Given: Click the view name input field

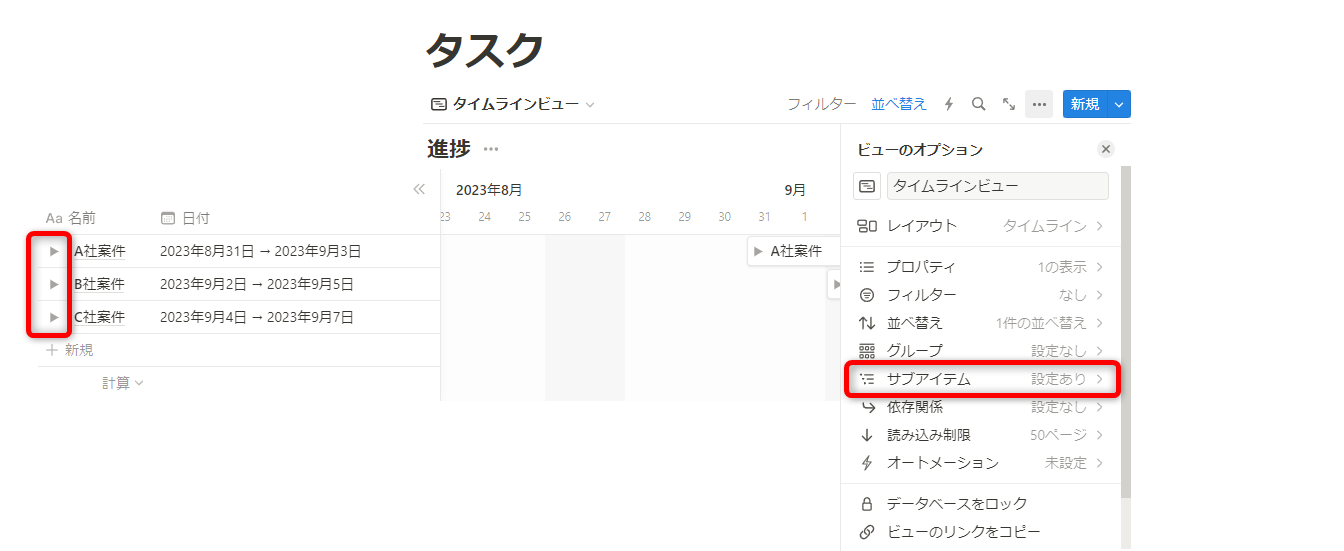Looking at the screenshot, I should (997, 186).
